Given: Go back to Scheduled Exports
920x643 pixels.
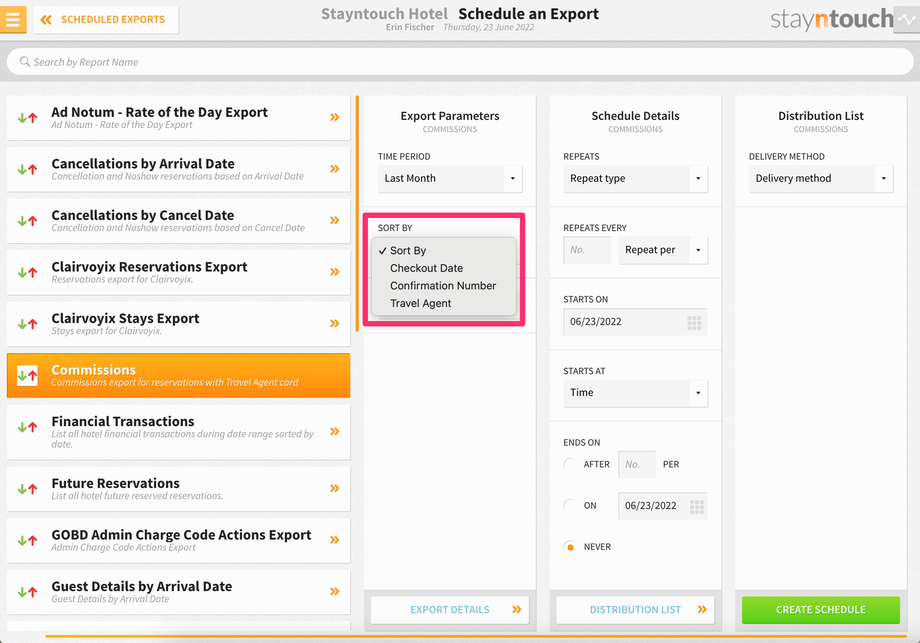Looking at the screenshot, I should (106, 19).
